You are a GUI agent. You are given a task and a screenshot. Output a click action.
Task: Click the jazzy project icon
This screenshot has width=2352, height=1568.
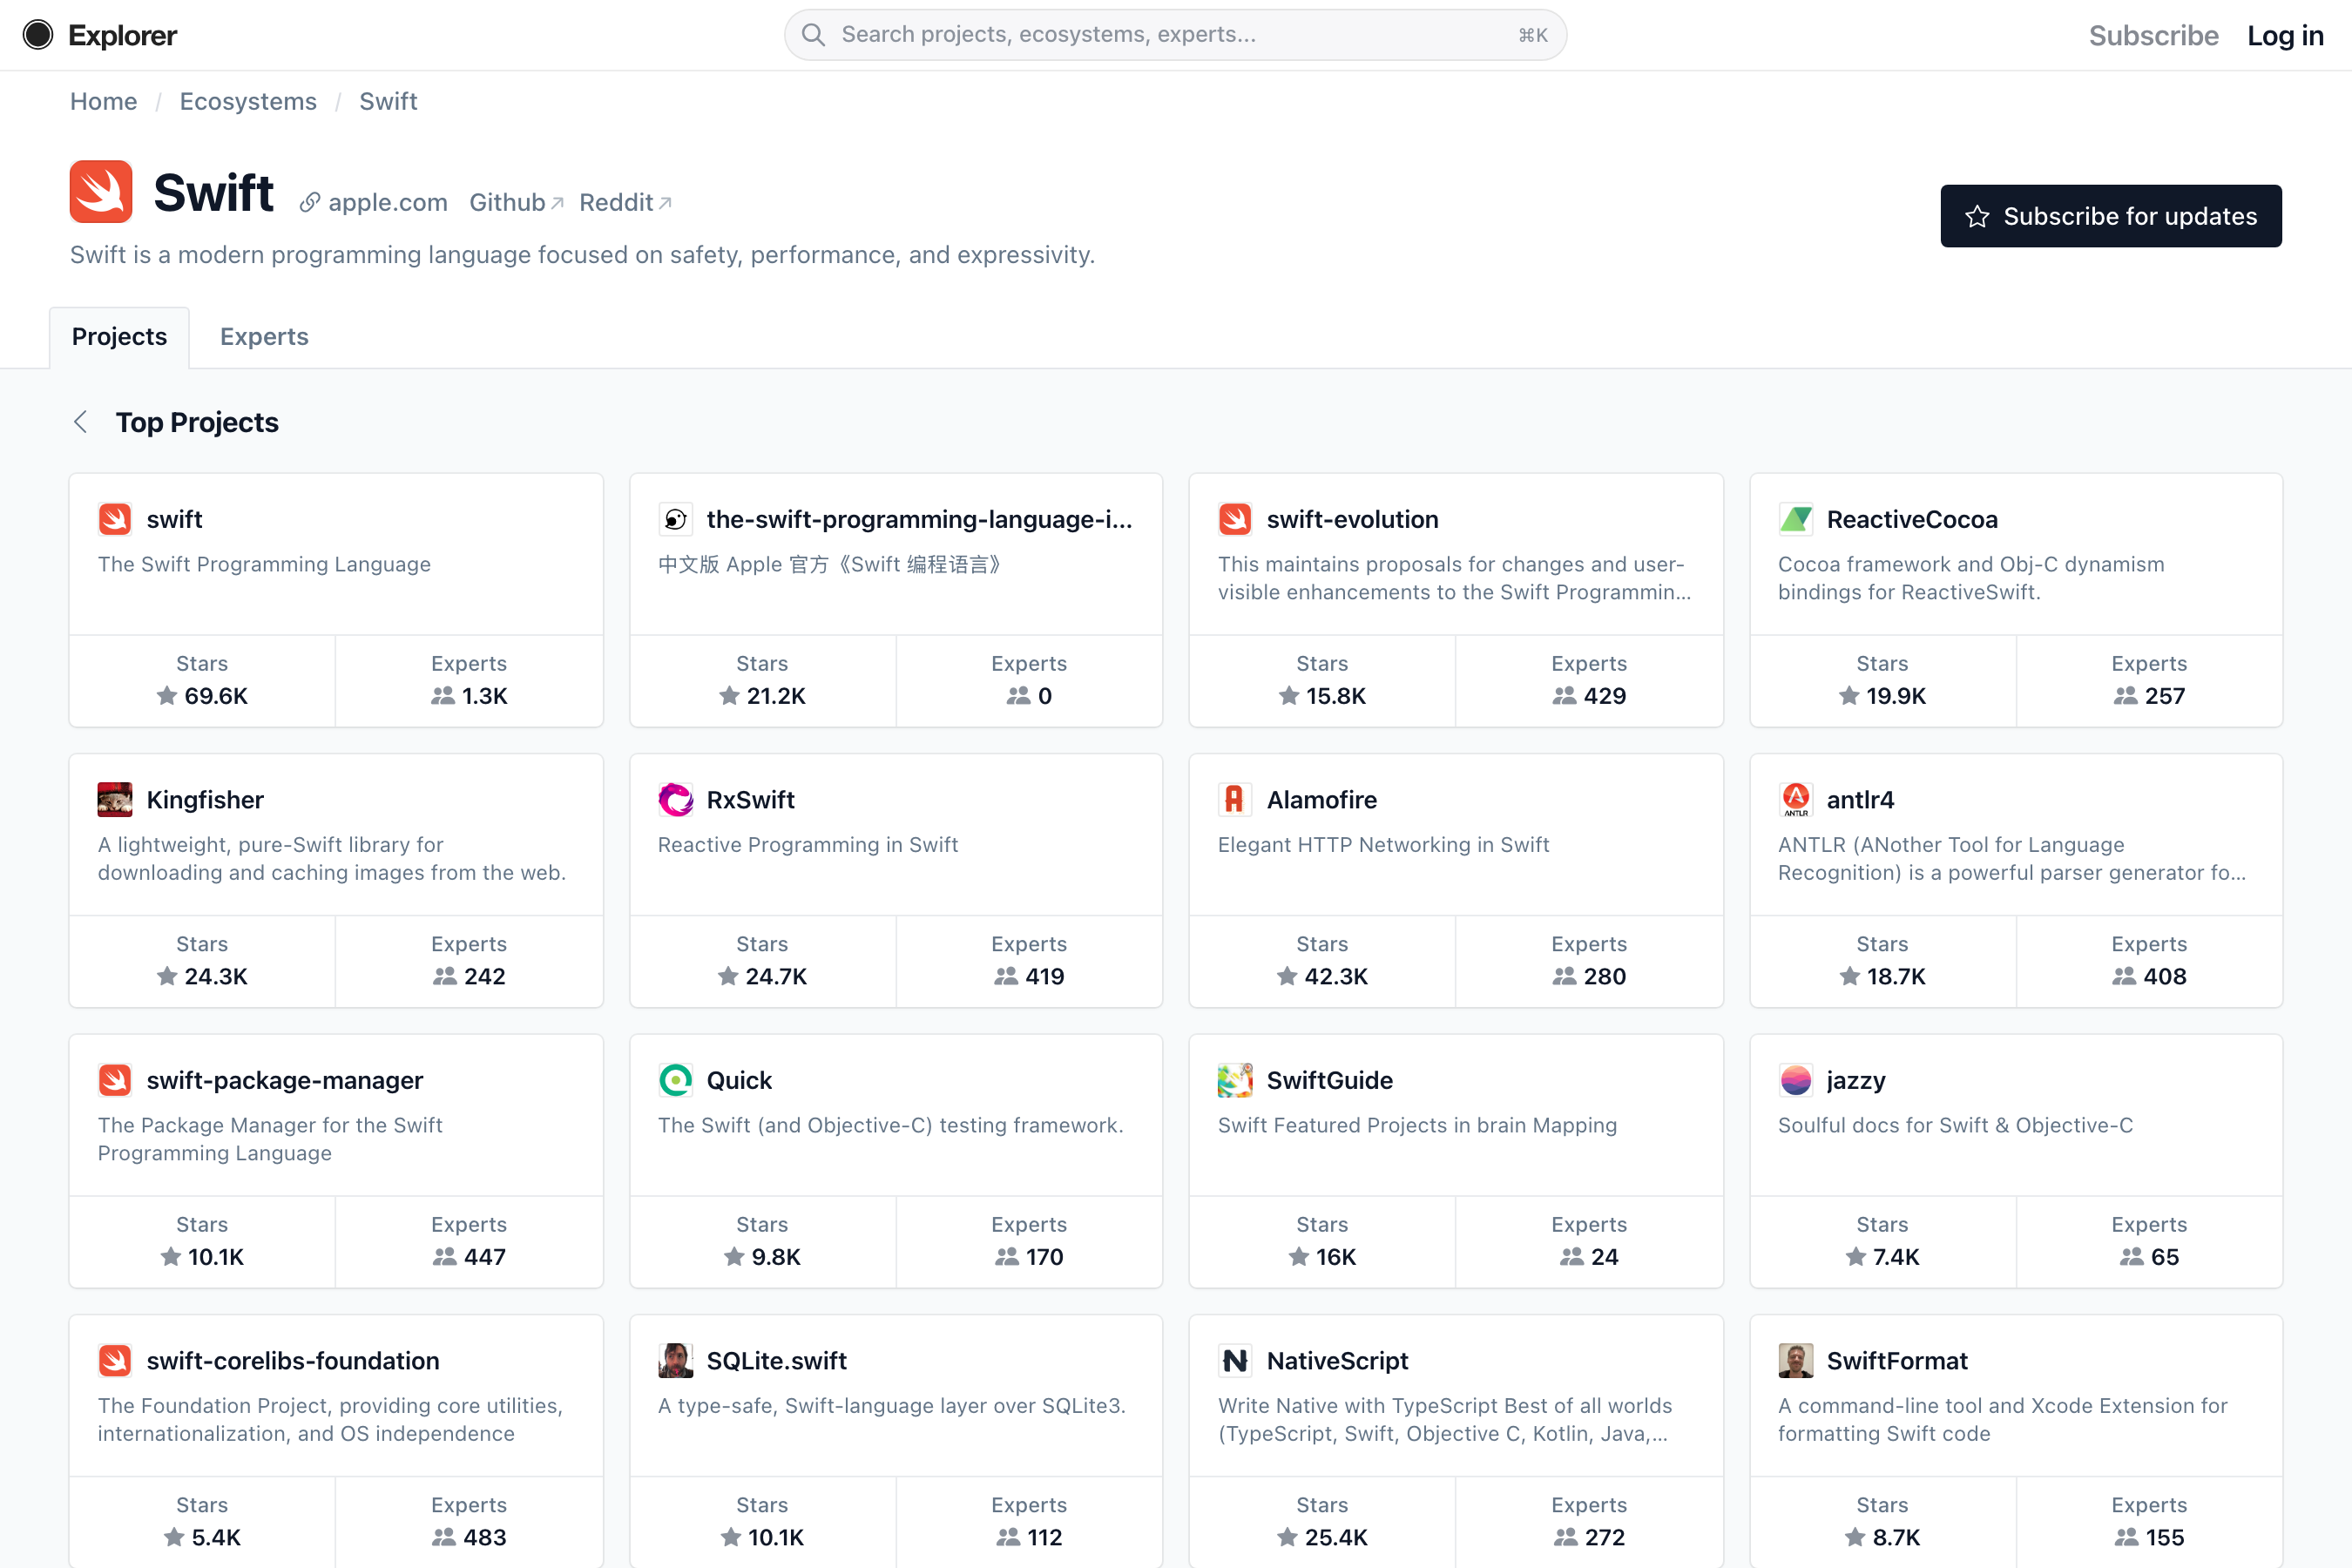pos(1796,1080)
